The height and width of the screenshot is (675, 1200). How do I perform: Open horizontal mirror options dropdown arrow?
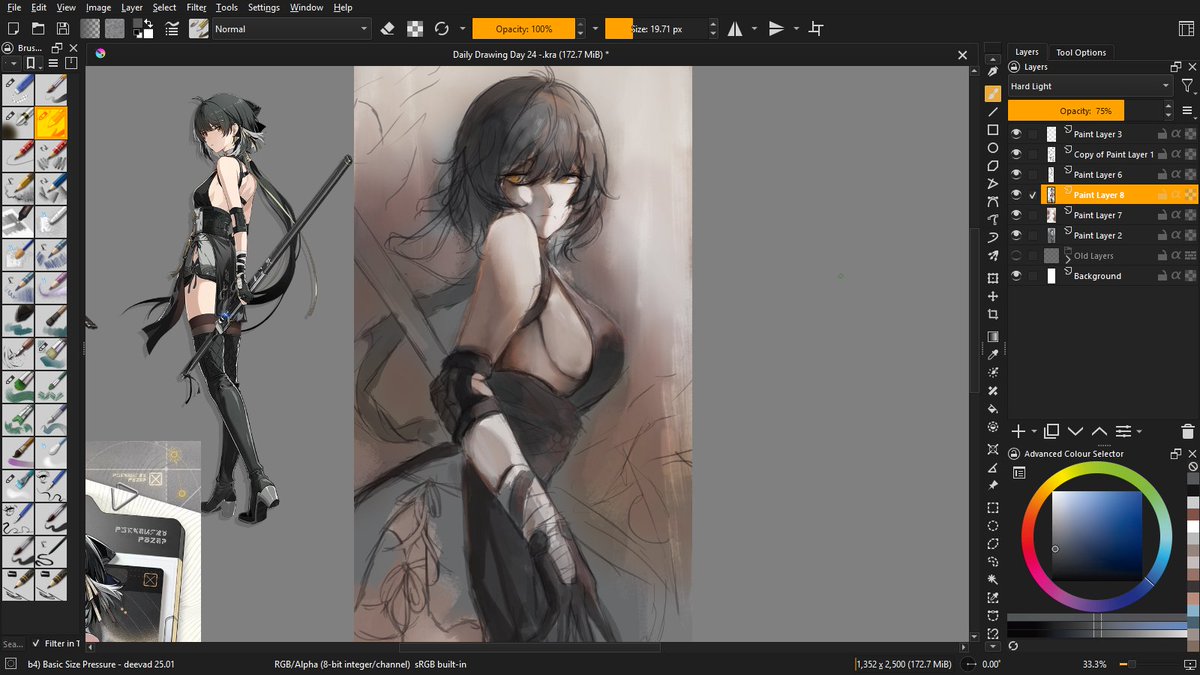[754, 29]
